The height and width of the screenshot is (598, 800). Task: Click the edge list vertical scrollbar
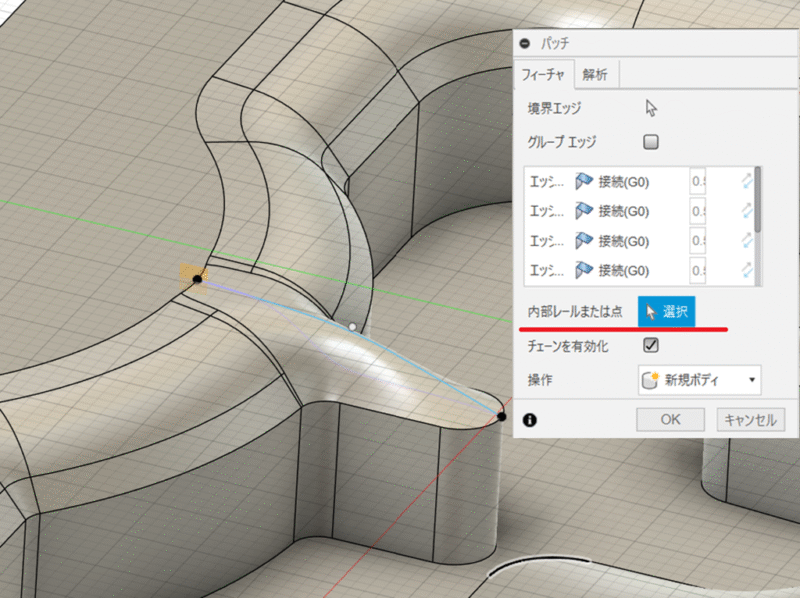(x=758, y=200)
